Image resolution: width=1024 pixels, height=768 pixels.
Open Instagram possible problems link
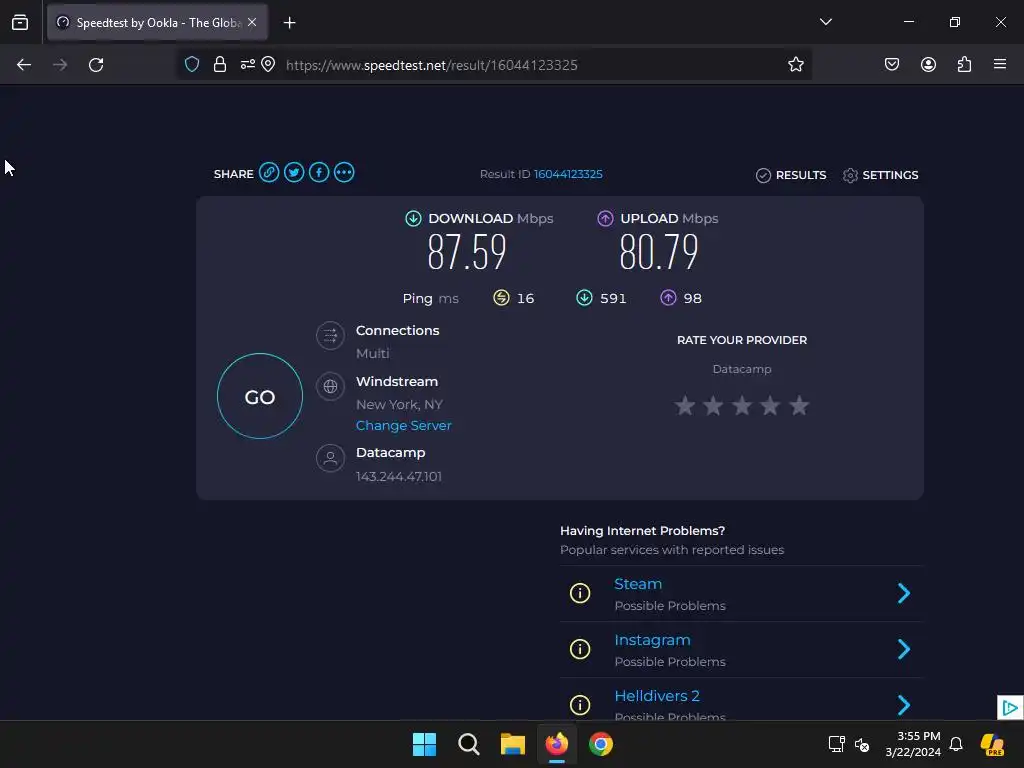(652, 640)
